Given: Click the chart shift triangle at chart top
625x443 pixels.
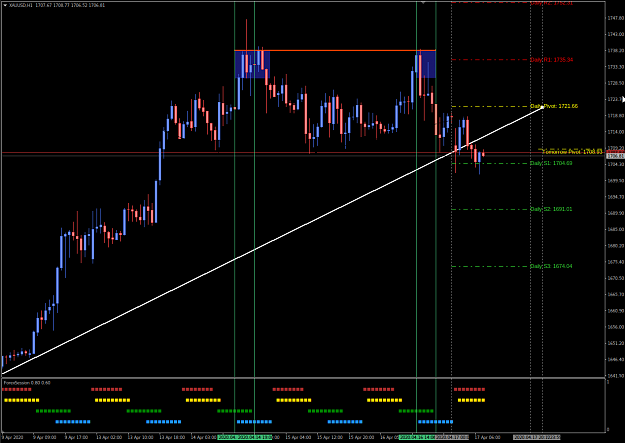Looking at the screenshot, I should pyautogui.click(x=423, y=2).
